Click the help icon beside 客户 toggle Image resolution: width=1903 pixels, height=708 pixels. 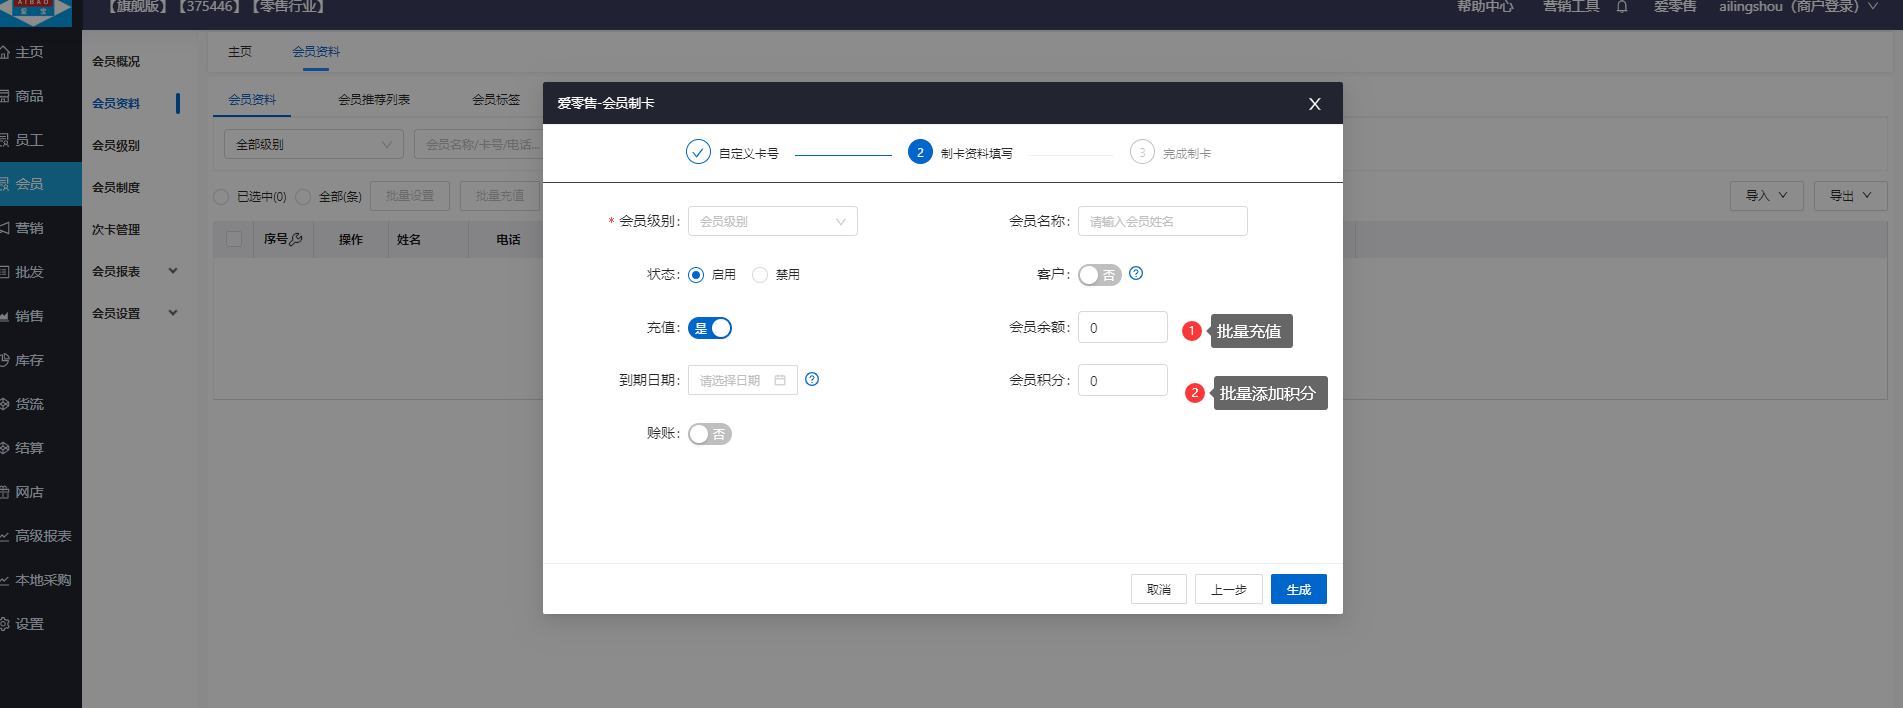(1136, 273)
